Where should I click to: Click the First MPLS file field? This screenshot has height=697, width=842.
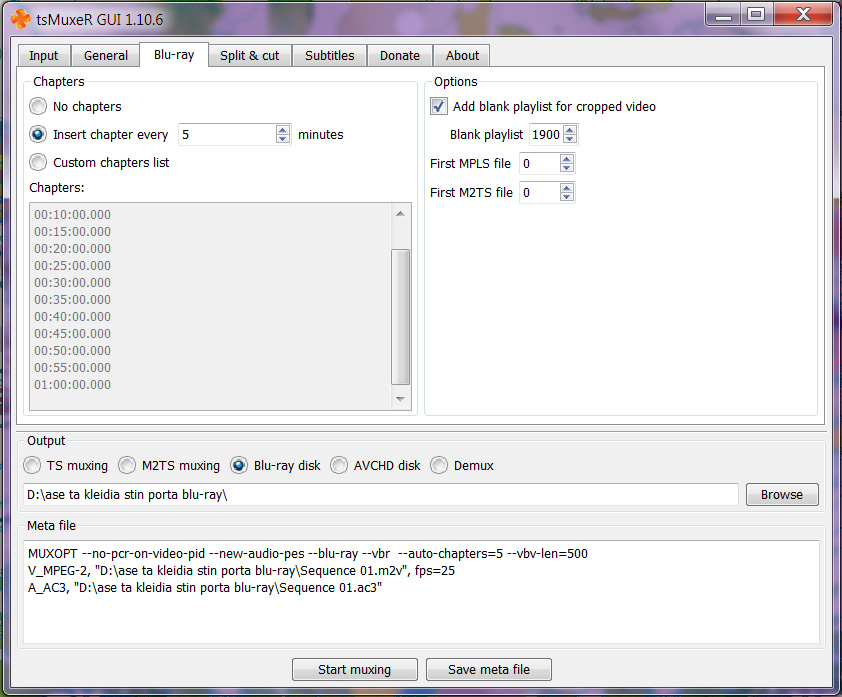click(x=539, y=163)
